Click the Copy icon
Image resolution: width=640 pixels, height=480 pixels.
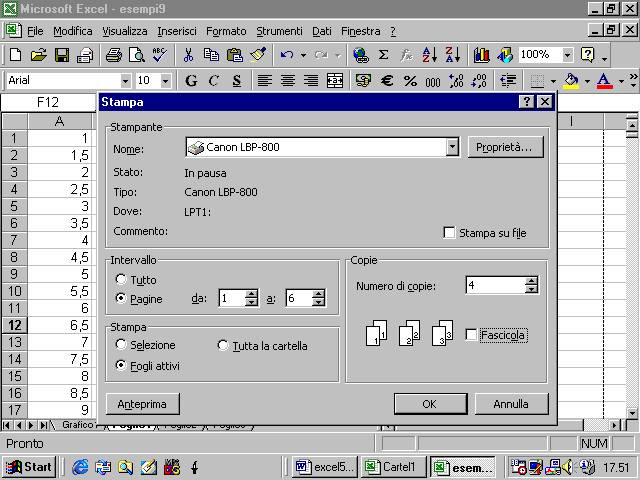[211, 55]
